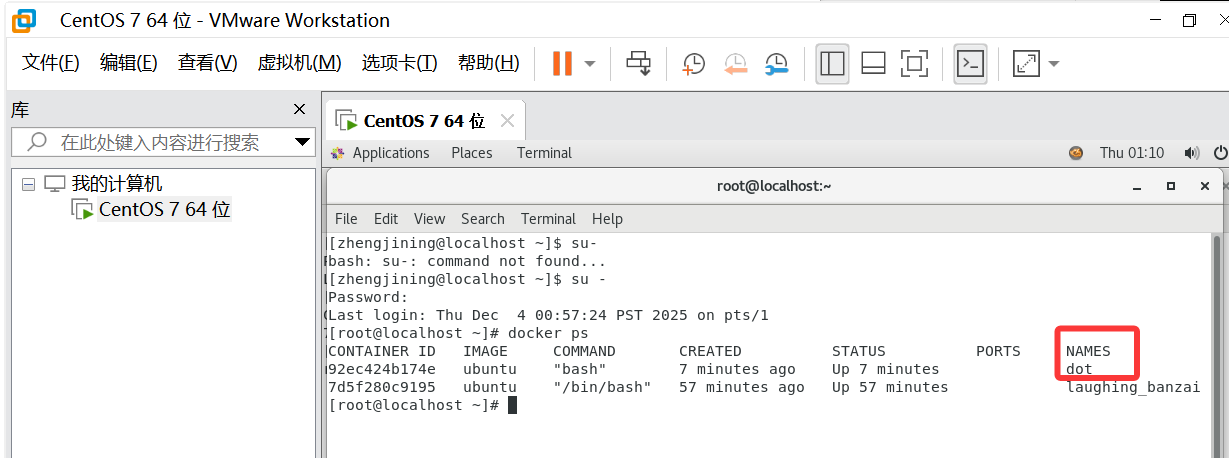Click the volume speaker icon in CentOS panel
Screen dimensions: 1229x458
click(x=1191, y=153)
